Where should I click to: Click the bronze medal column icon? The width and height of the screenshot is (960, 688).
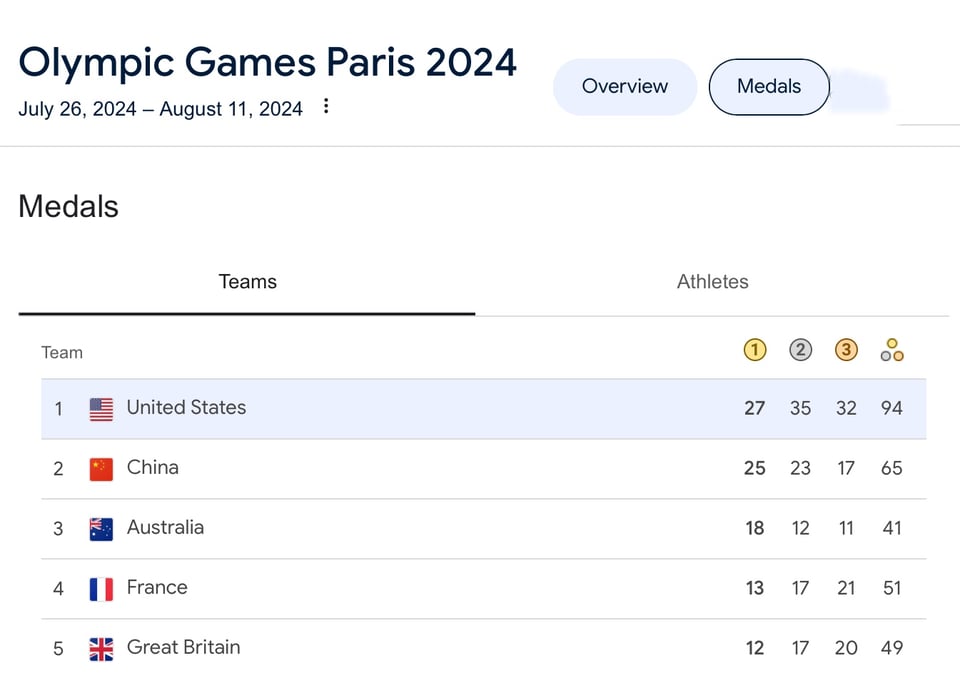[846, 350]
